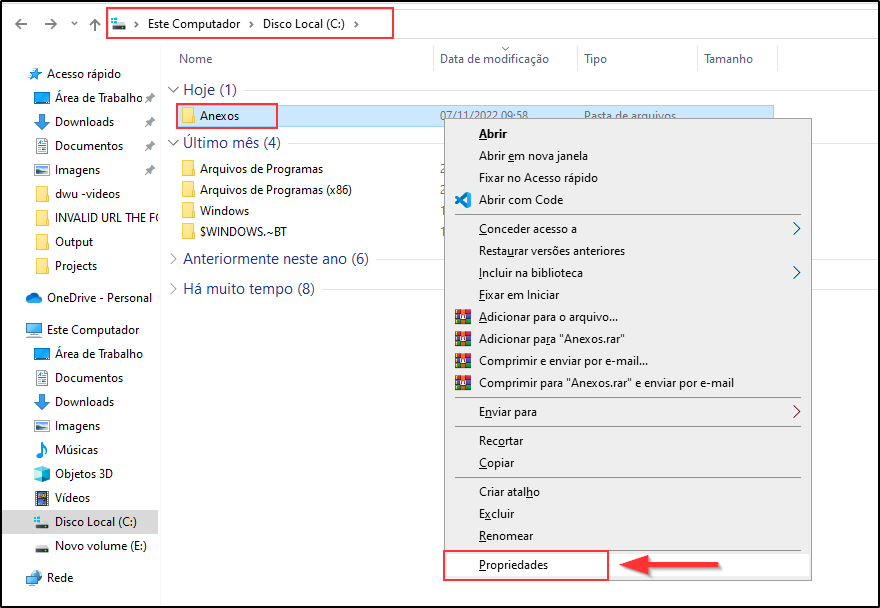880x608 pixels.
Task: Open recent locations dropdown arrow
Action: [73, 24]
